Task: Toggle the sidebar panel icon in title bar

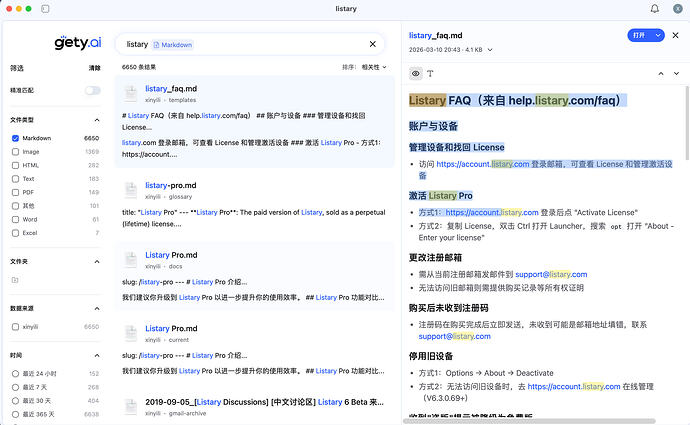Action: [x=45, y=9]
